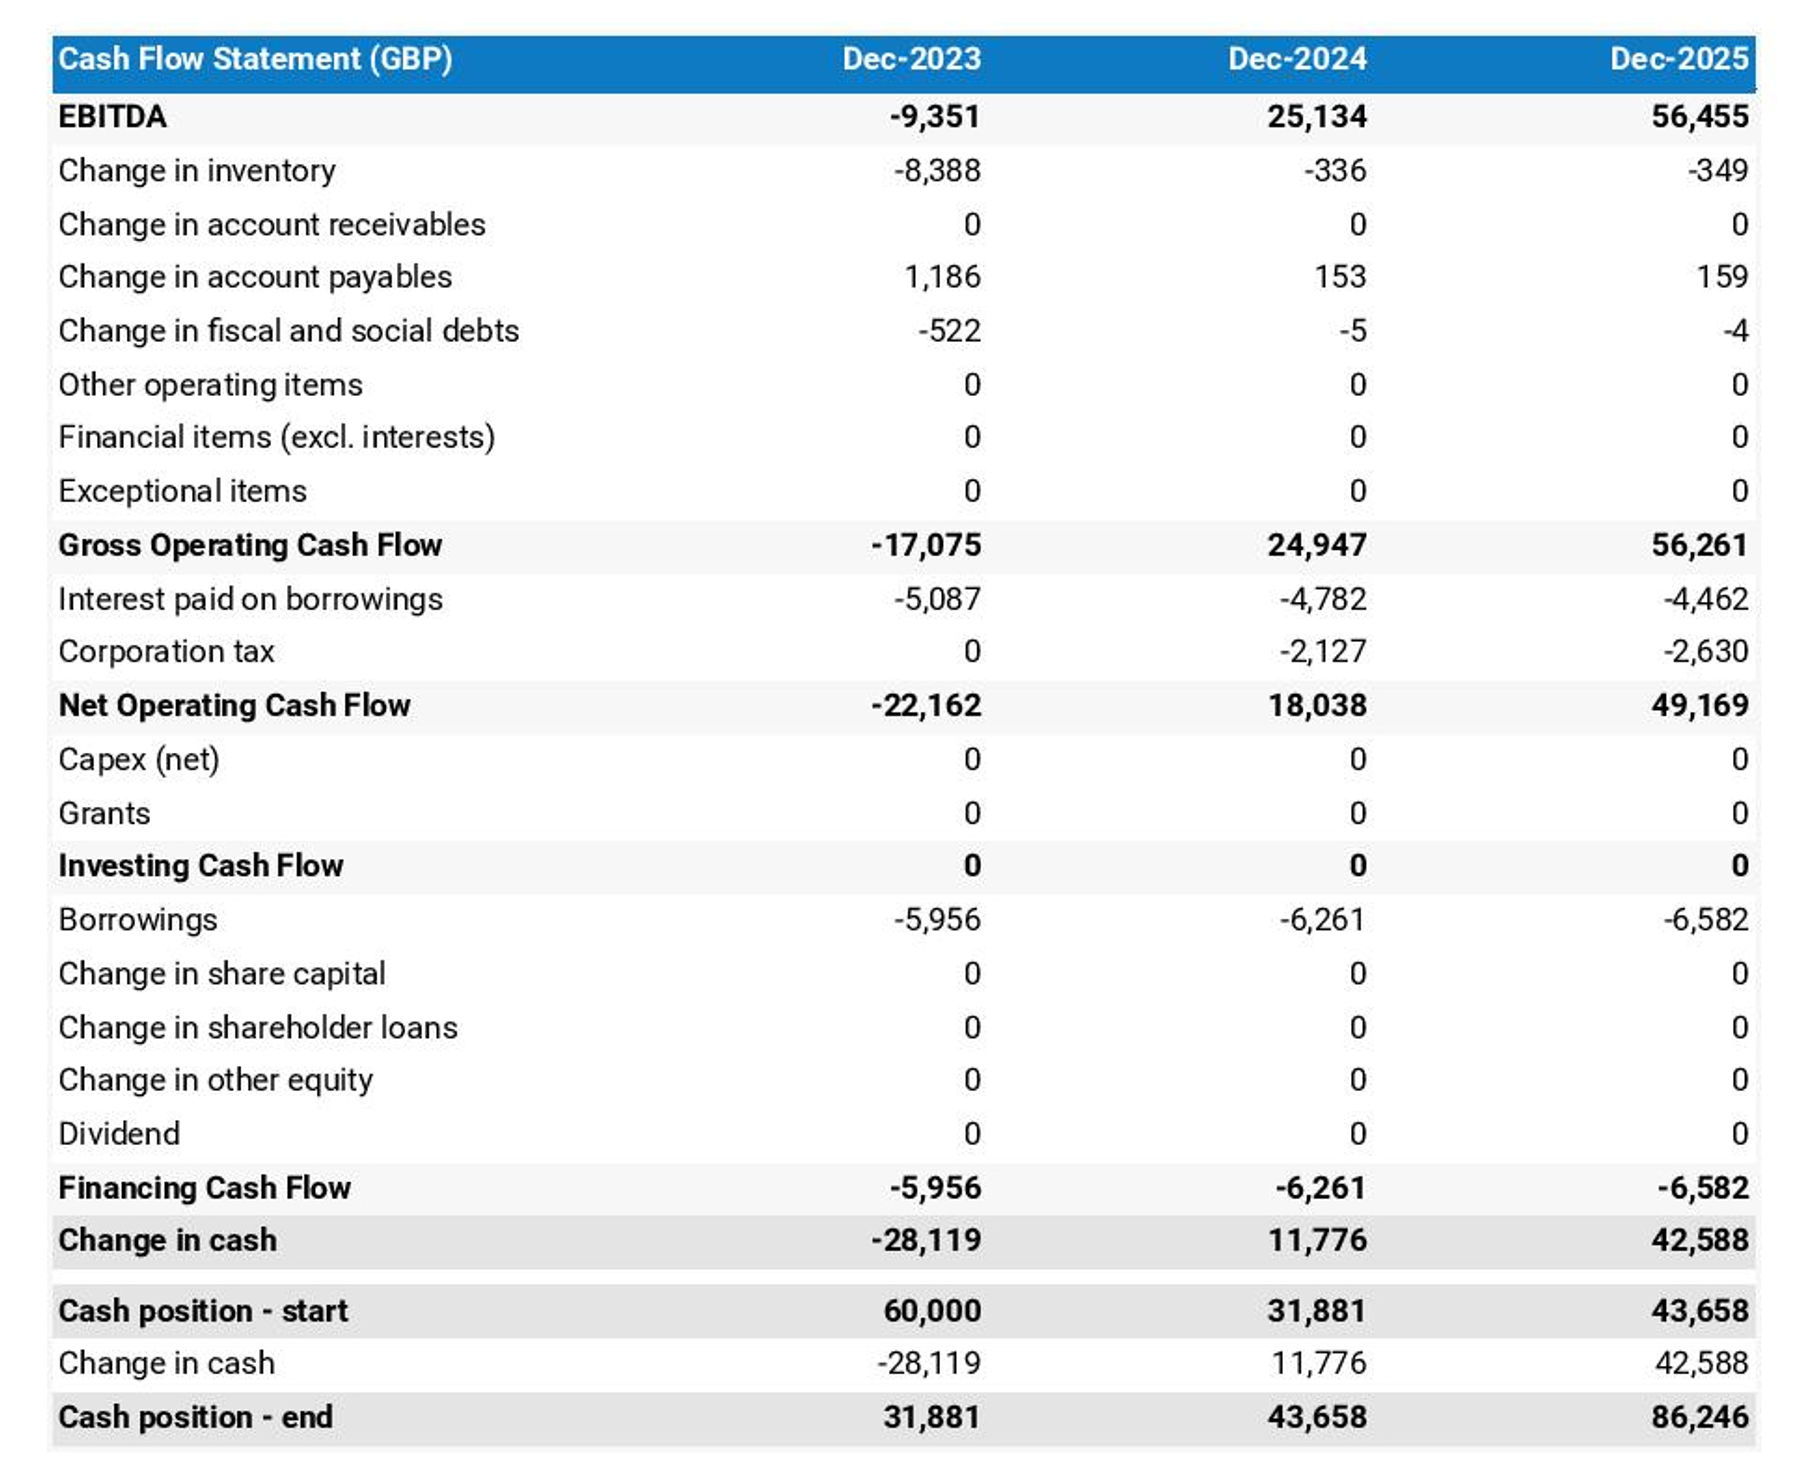1800x1465 pixels.
Task: Select the Dec-2024 column header
Action: click(x=1295, y=59)
